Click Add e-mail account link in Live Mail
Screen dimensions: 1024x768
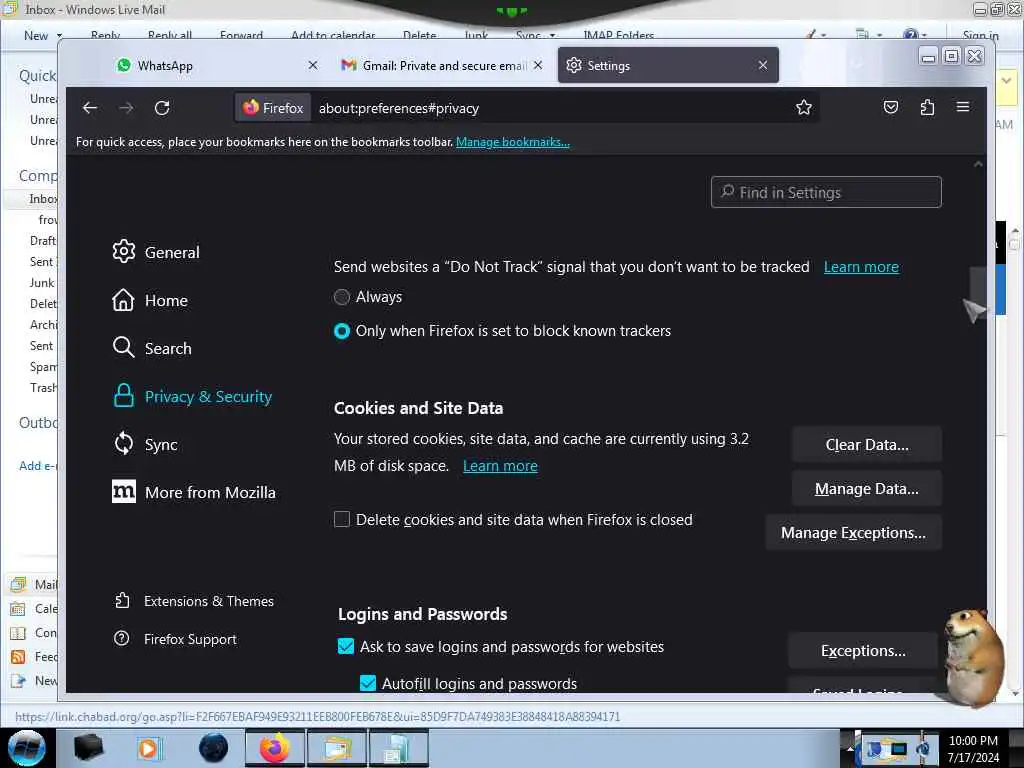coord(39,466)
